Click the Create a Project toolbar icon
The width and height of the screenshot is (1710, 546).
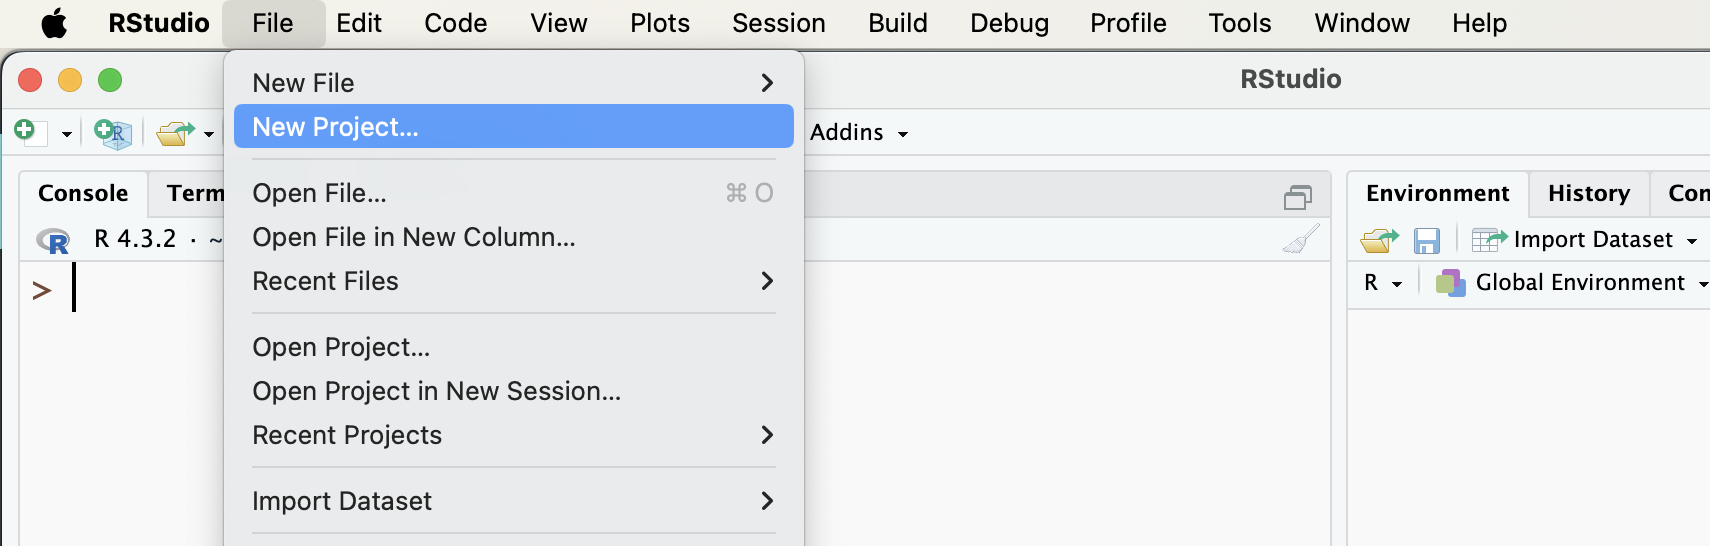[113, 132]
